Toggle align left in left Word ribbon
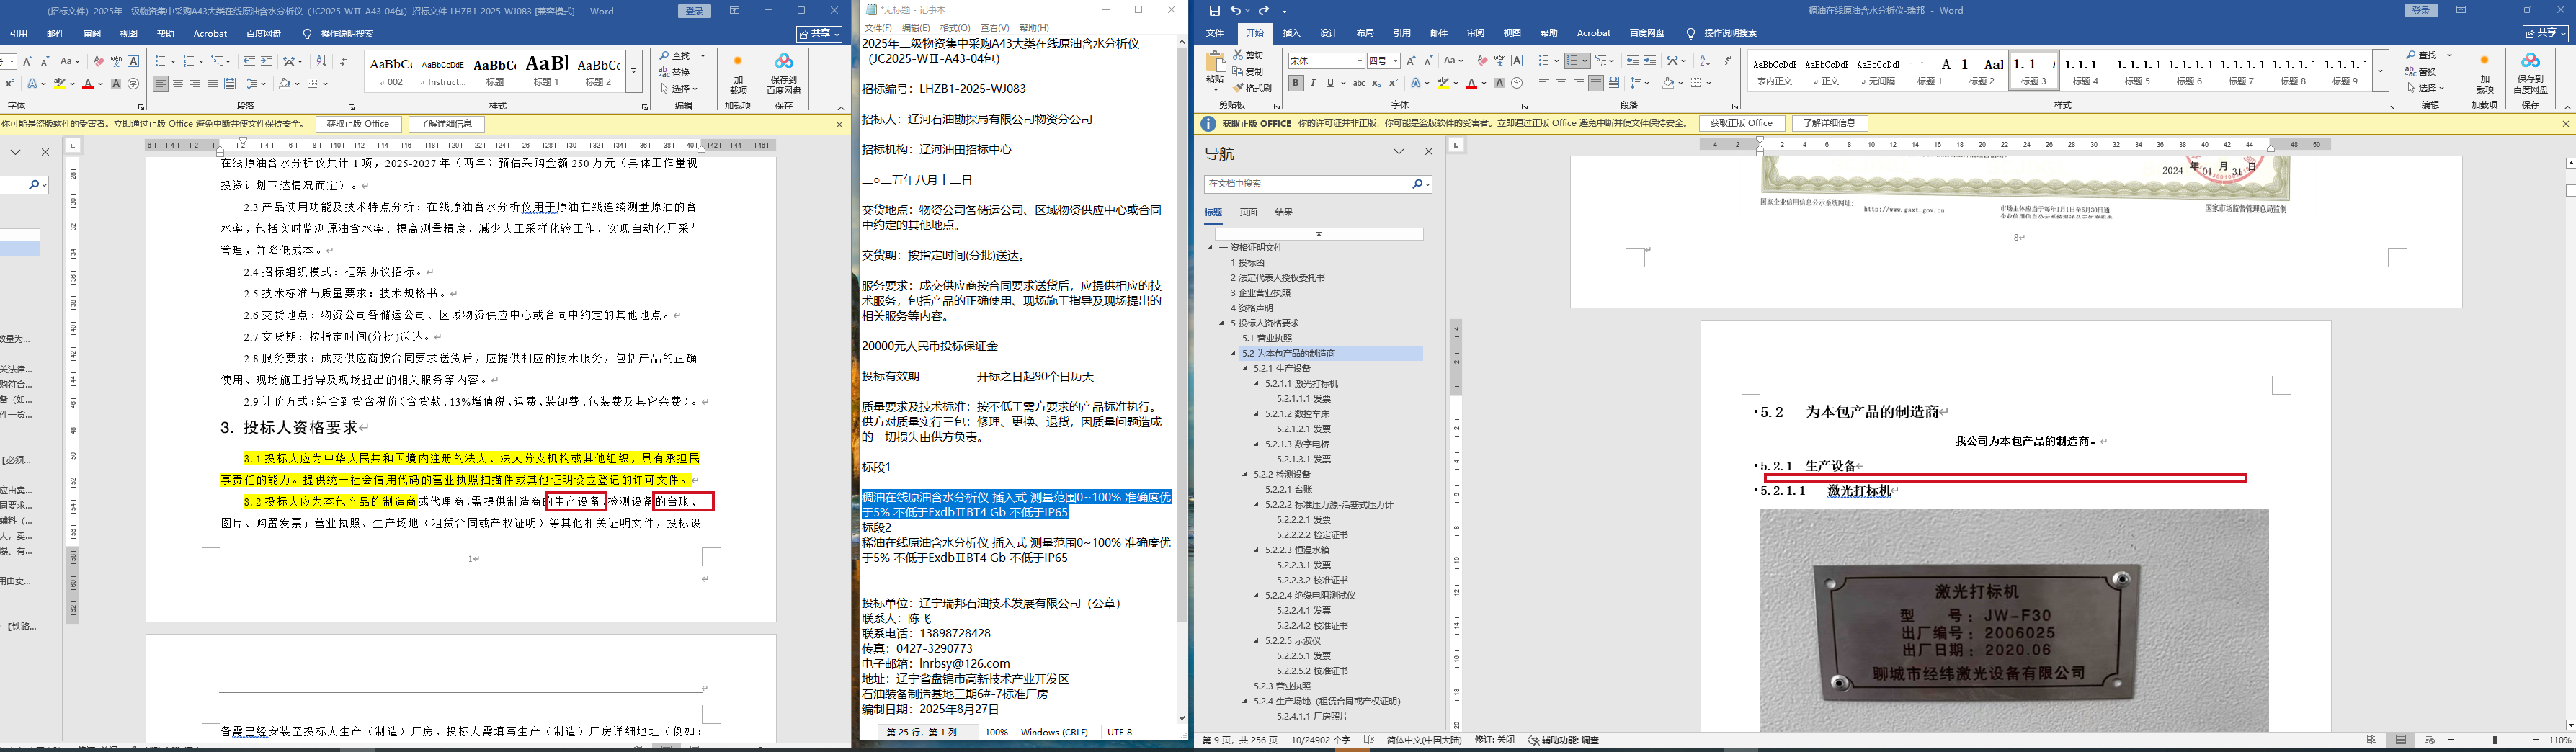2576x752 pixels. [x=161, y=84]
